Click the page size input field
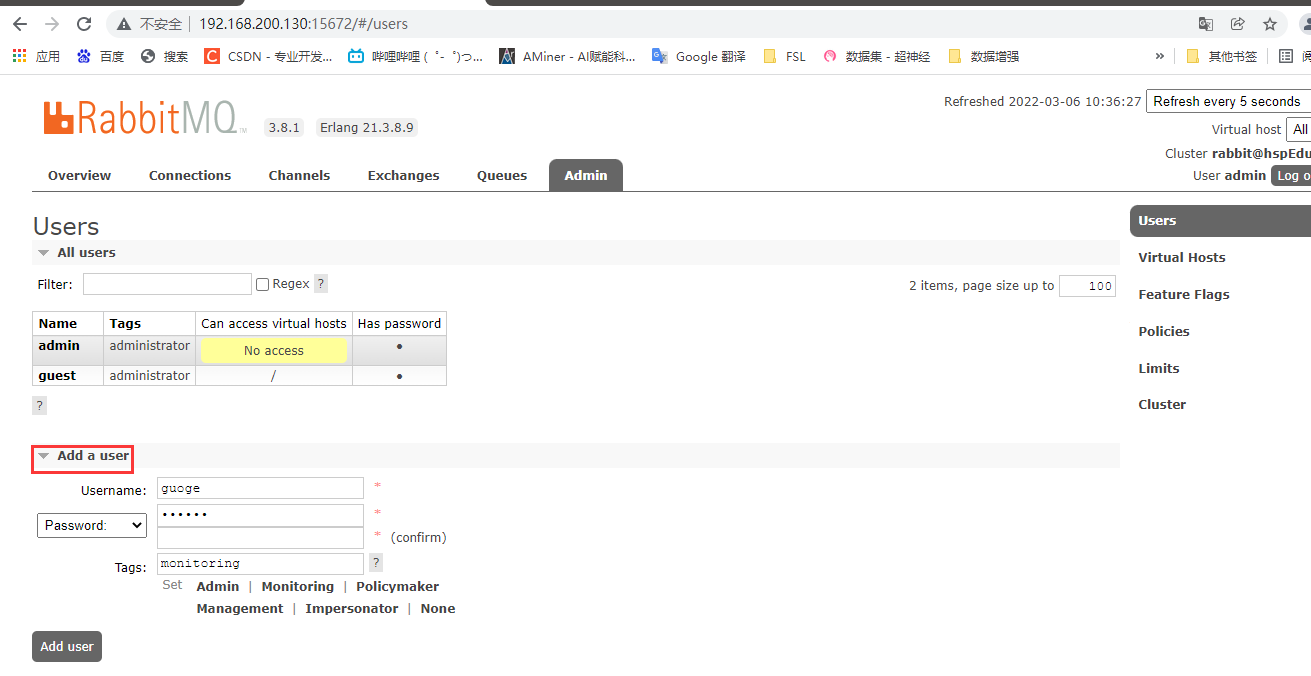1311x676 pixels. pyautogui.click(x=1087, y=286)
